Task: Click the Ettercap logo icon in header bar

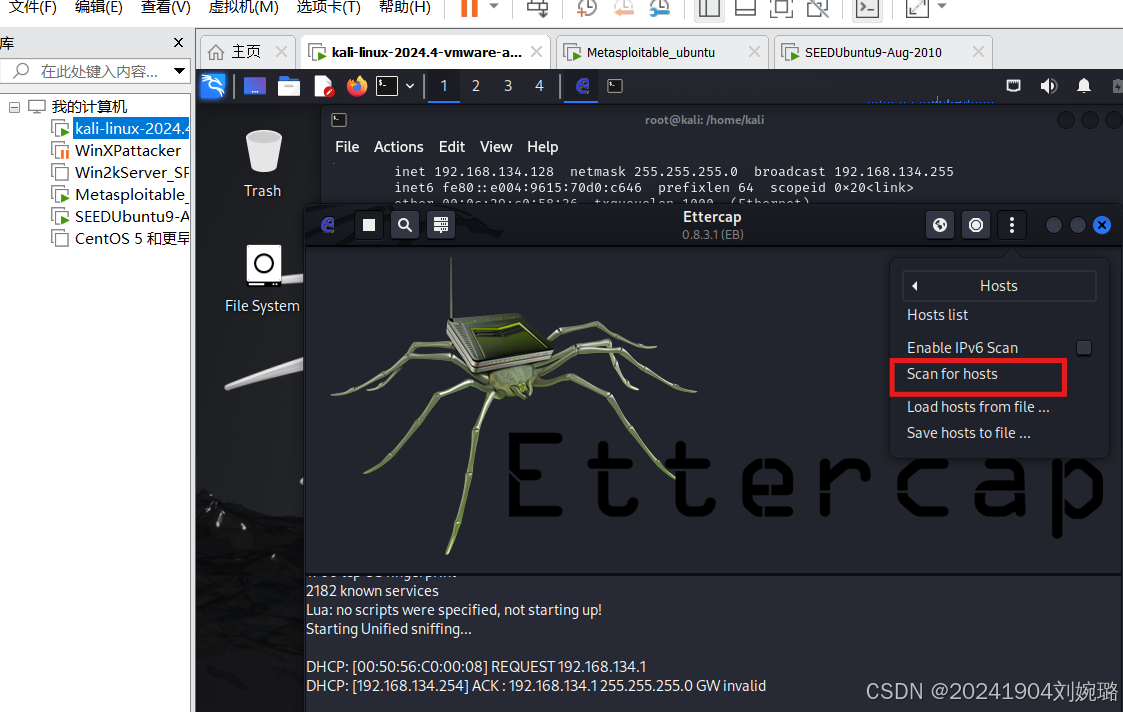Action: point(328,225)
